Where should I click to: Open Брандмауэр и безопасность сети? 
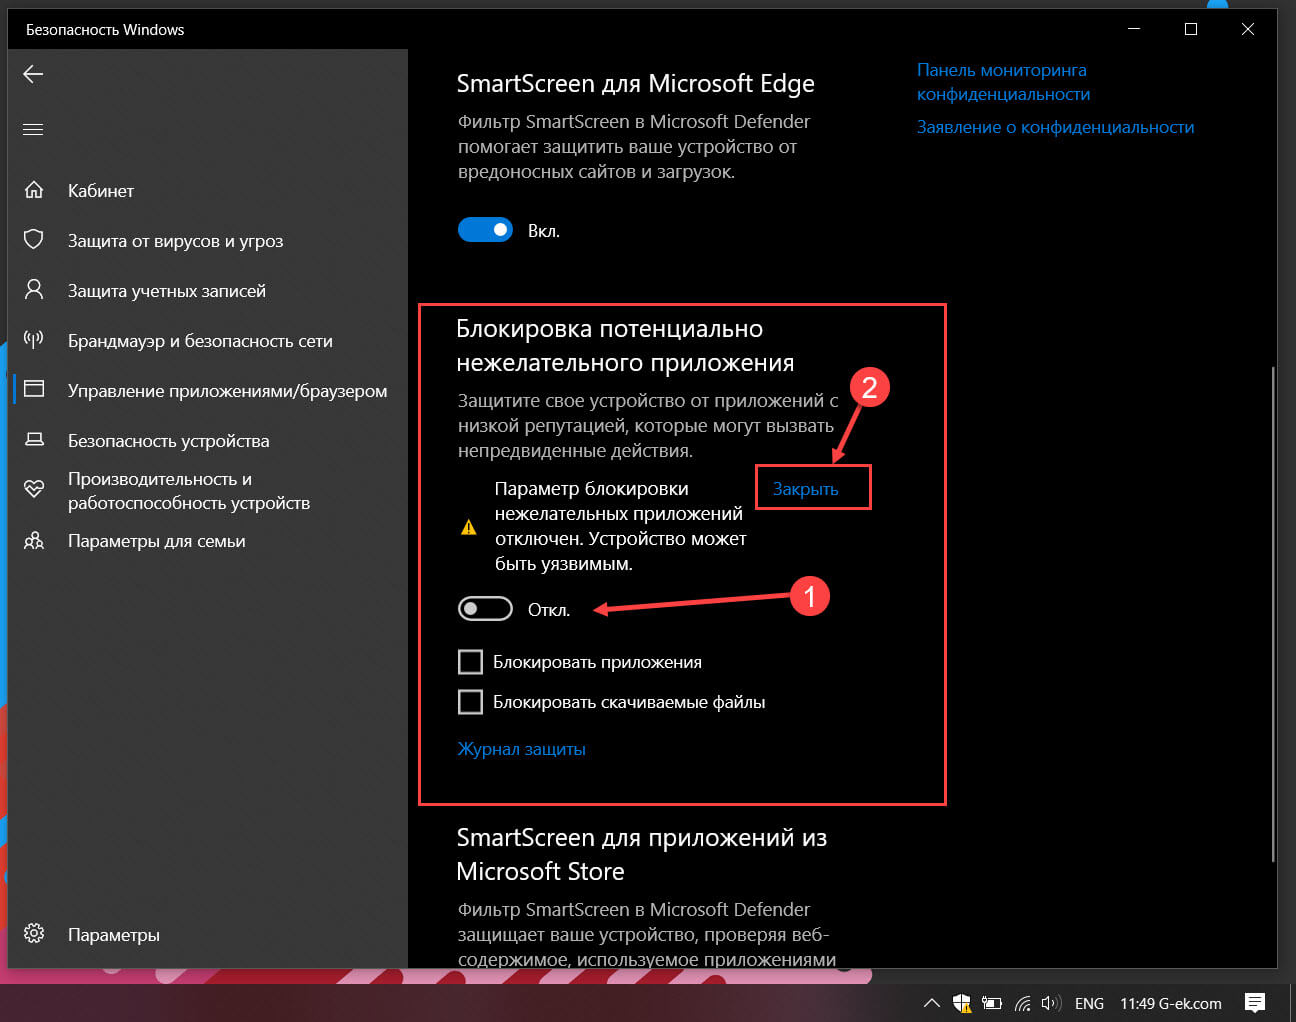200,341
